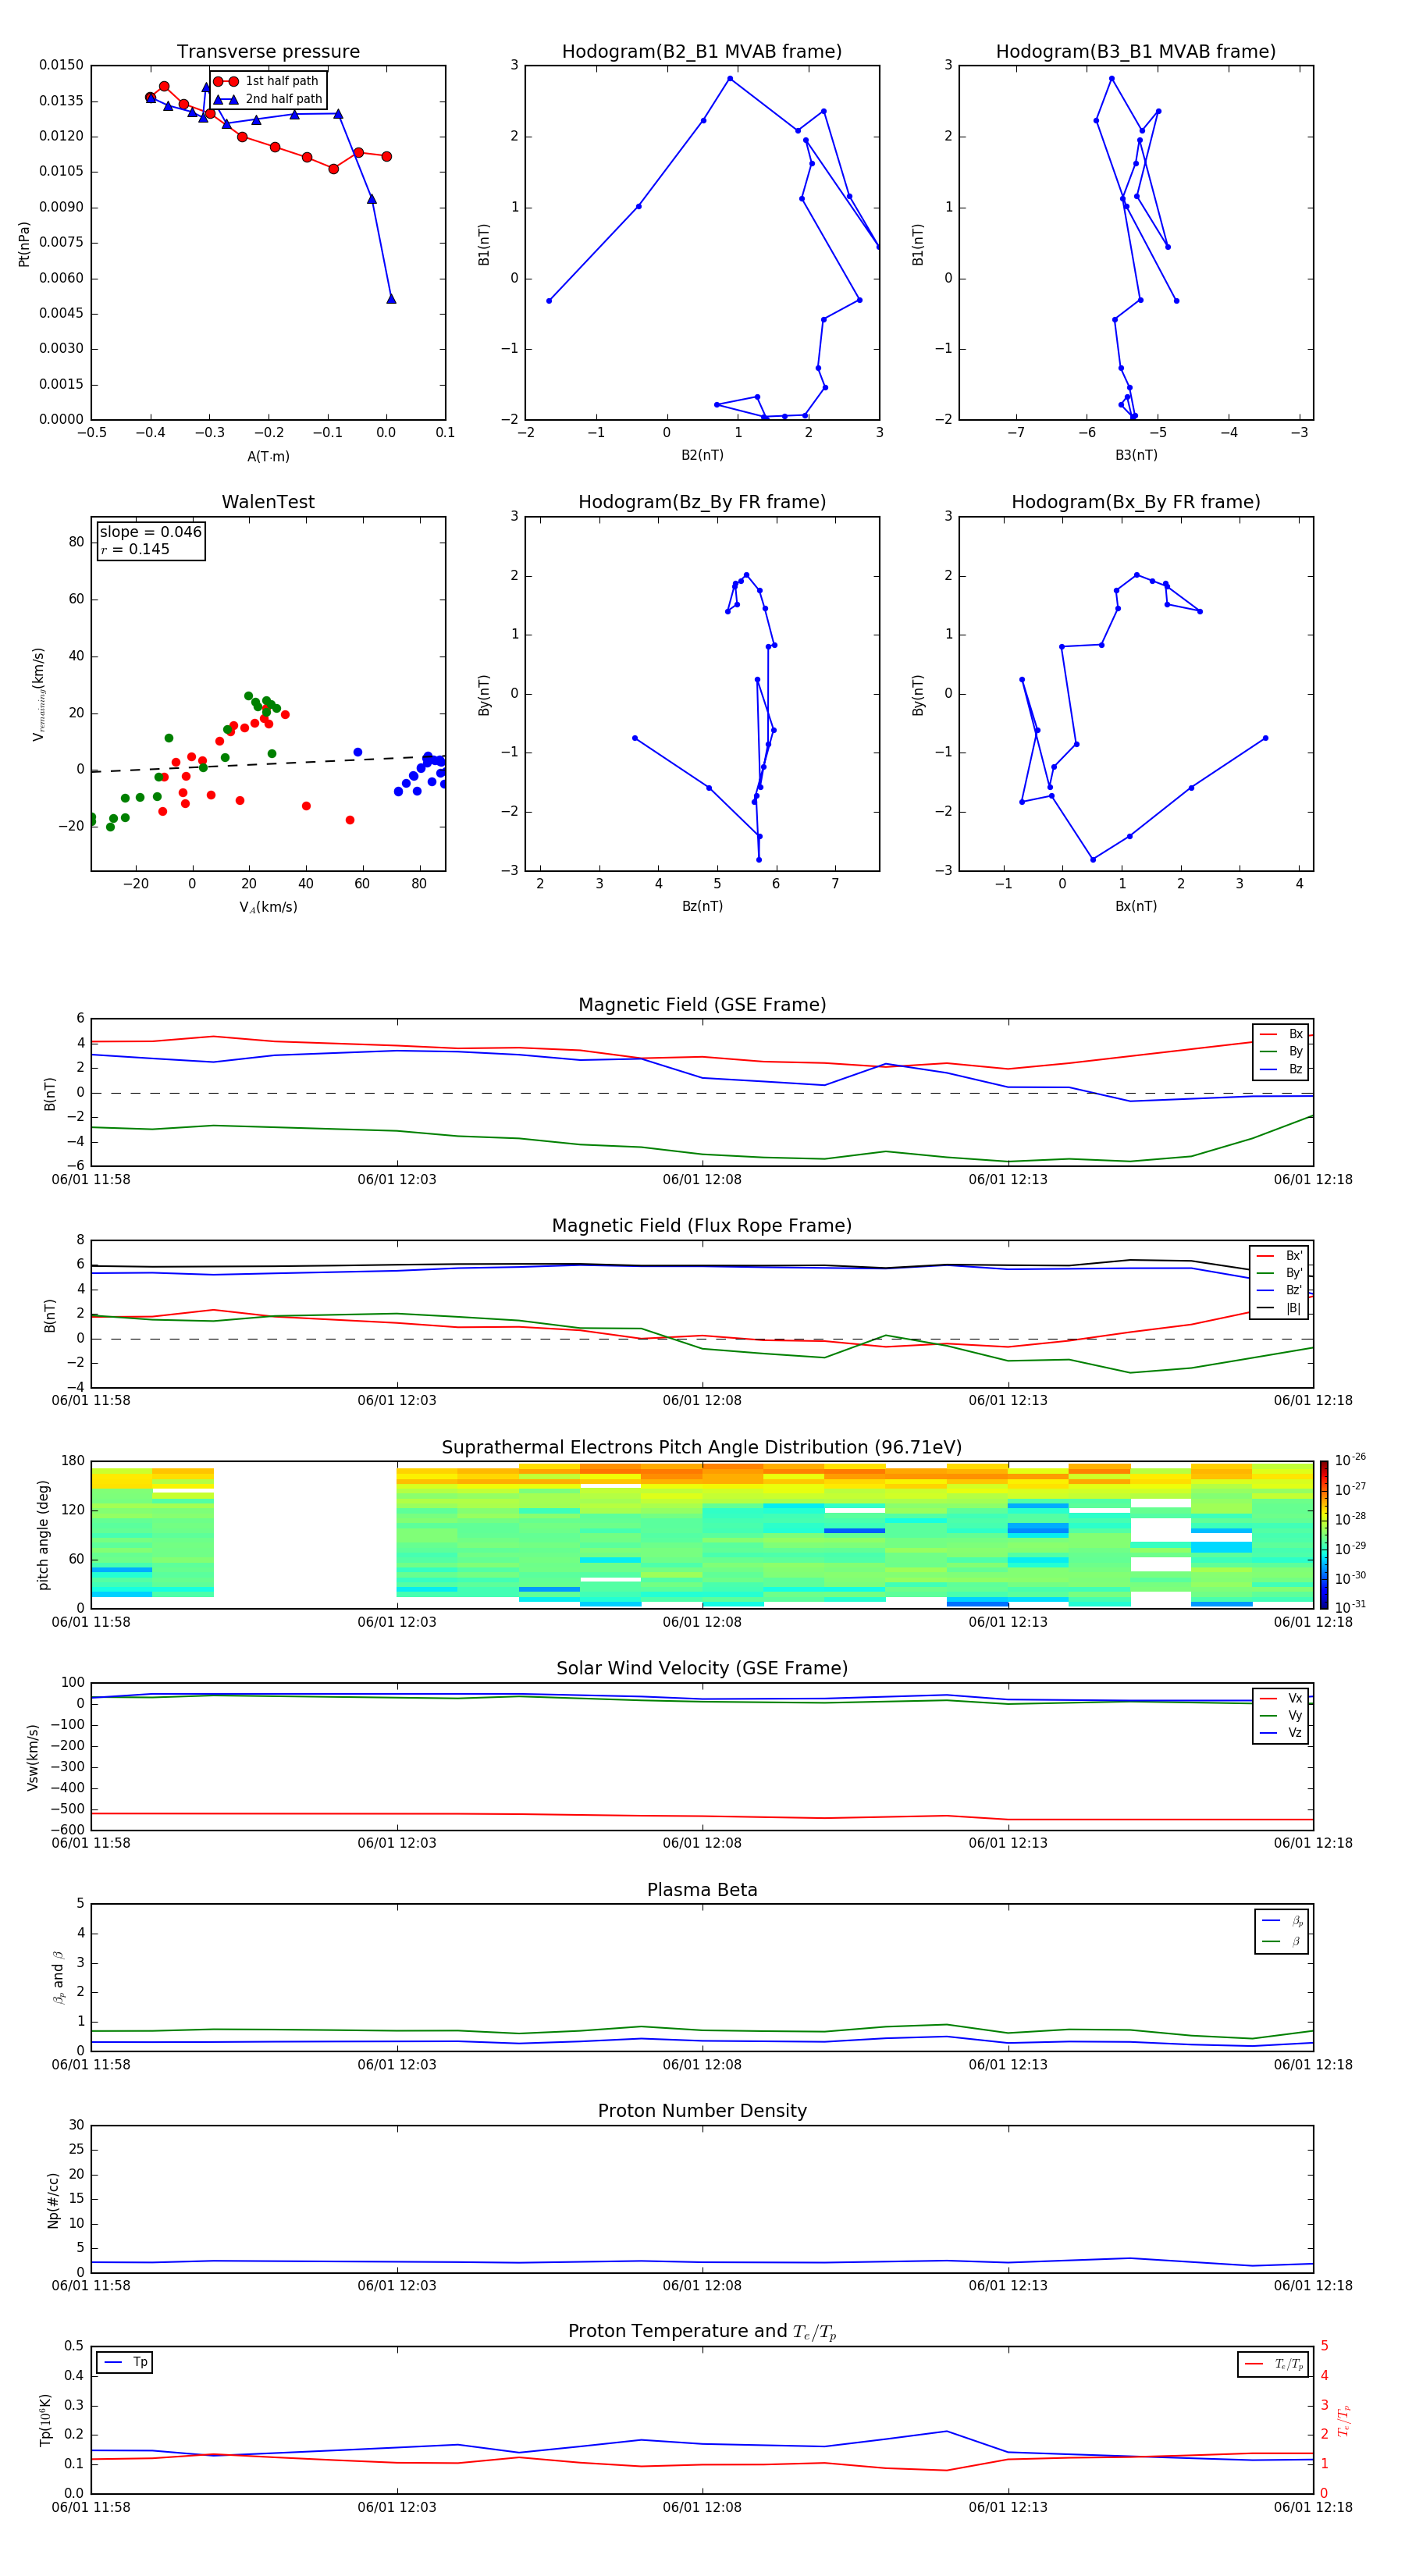
Task: Select '06/01 12:13' under Solar Wind Velocity panel
Action: (1008, 1843)
